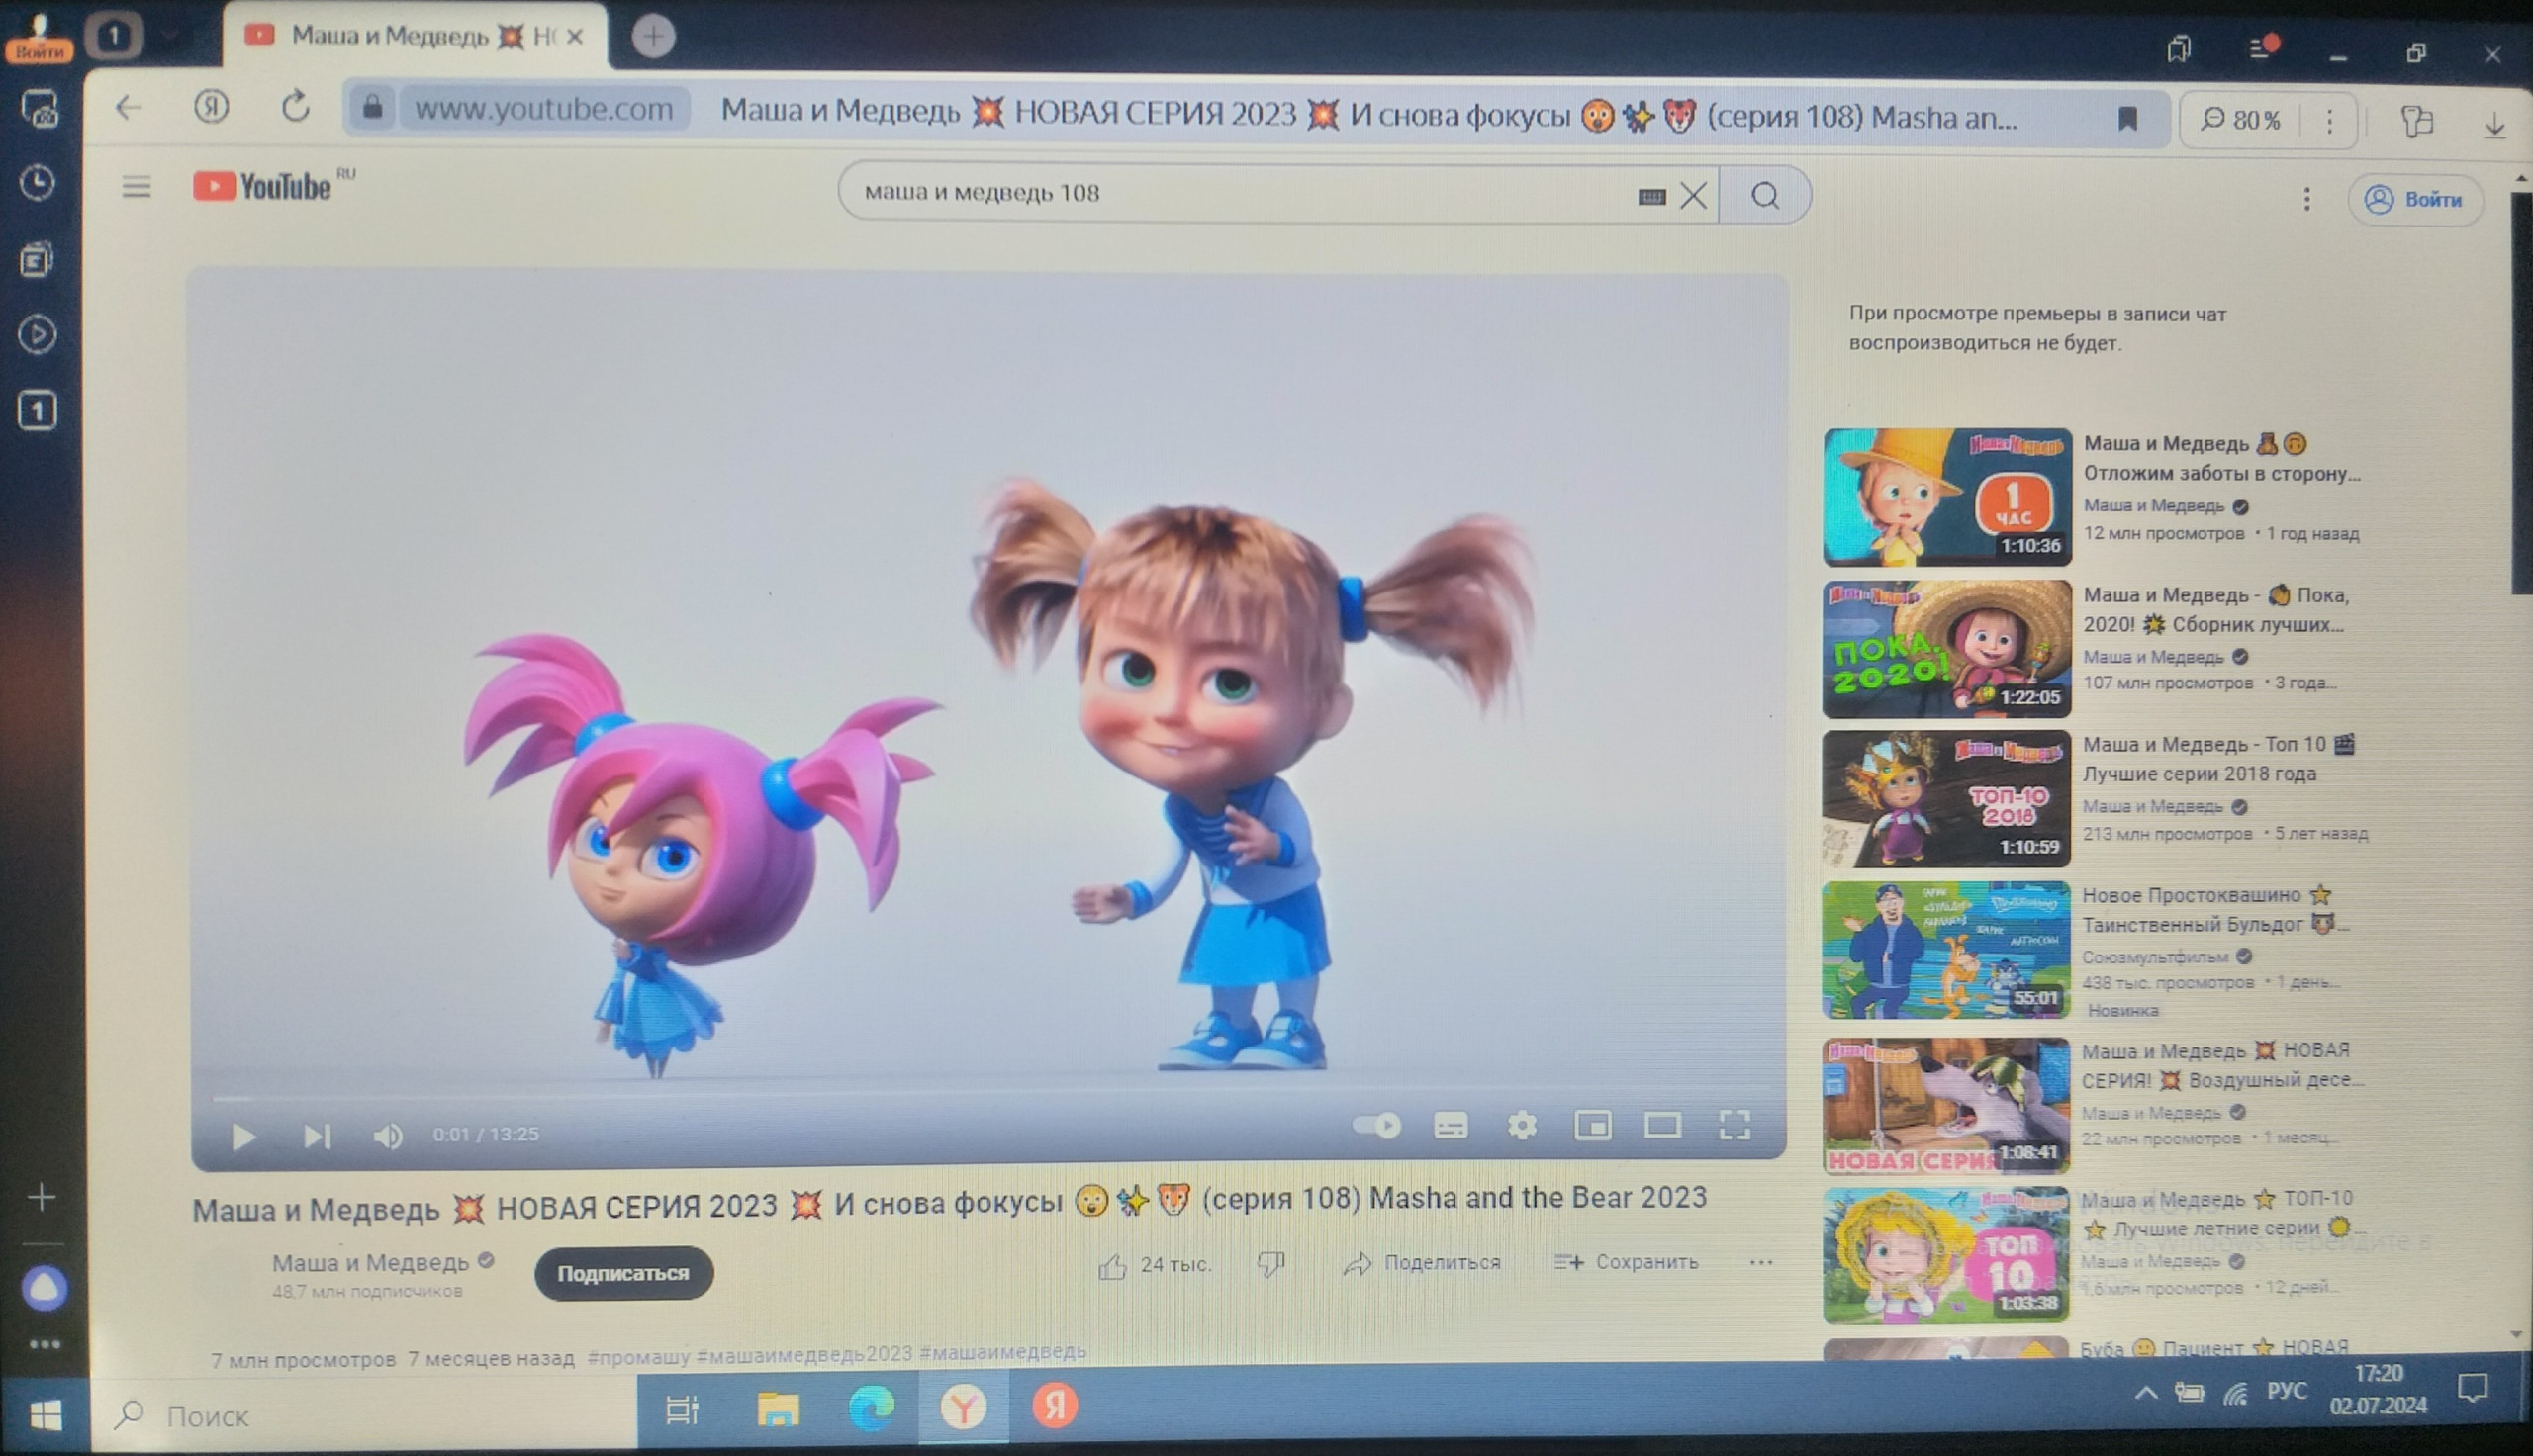Open Топ 10 Лучшие серии 2018 video
The image size is (2533, 1456).
(1946, 798)
